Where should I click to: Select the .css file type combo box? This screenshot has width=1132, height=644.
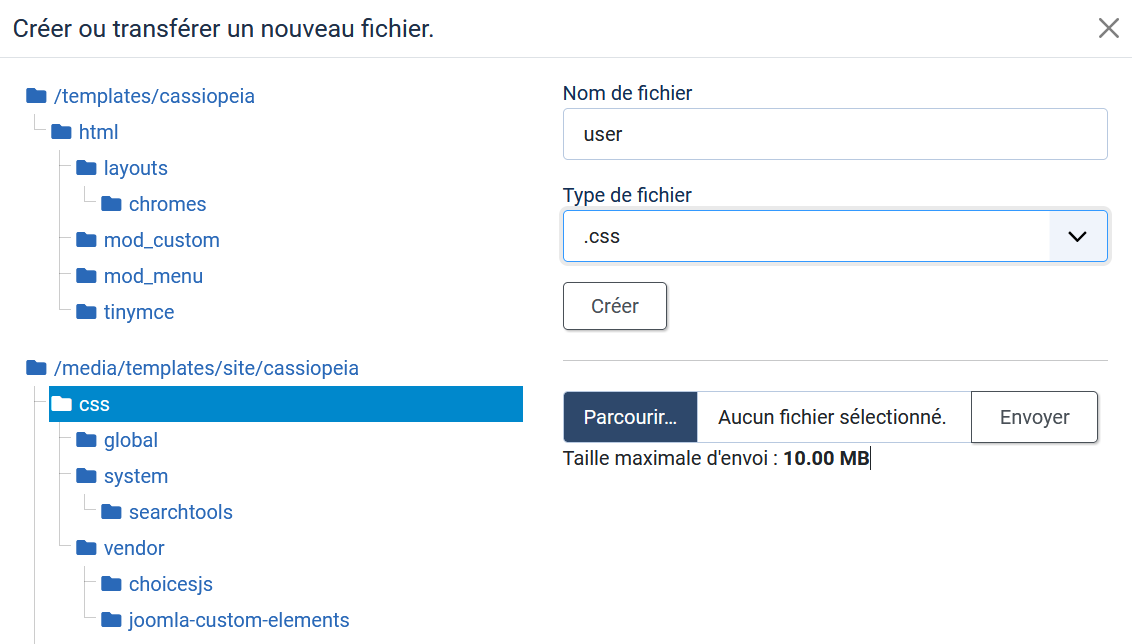(x=835, y=236)
